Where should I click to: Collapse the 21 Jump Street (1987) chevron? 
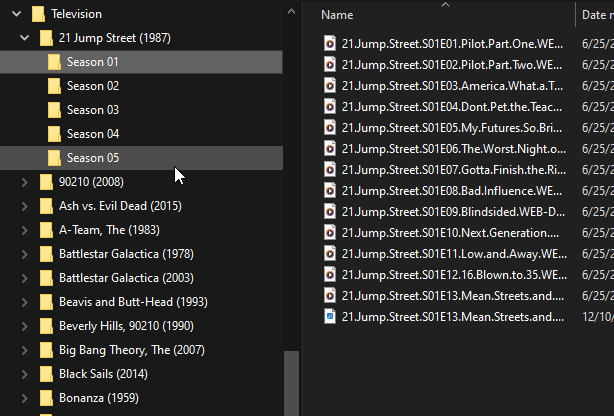(24, 38)
